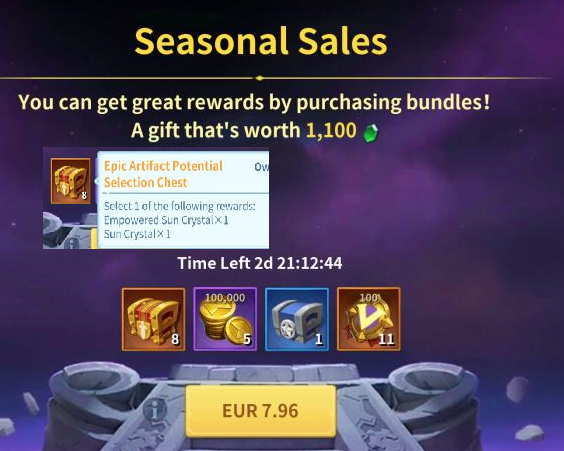Open the info icon beside EUR 7.96
Viewport: 564px width, 451px height.
pyautogui.click(x=155, y=410)
